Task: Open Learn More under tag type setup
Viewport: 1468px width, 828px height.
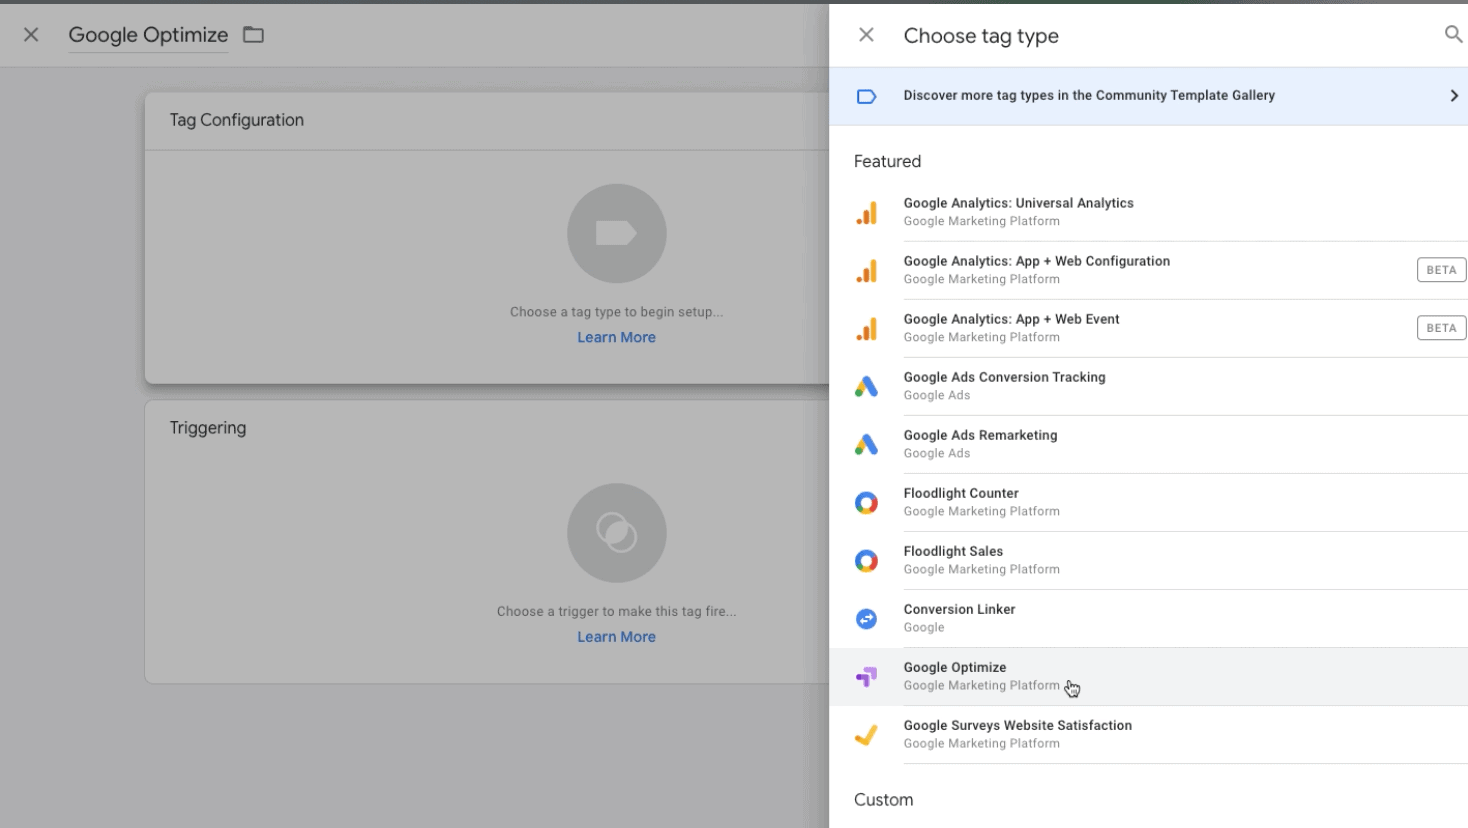Action: coord(616,337)
